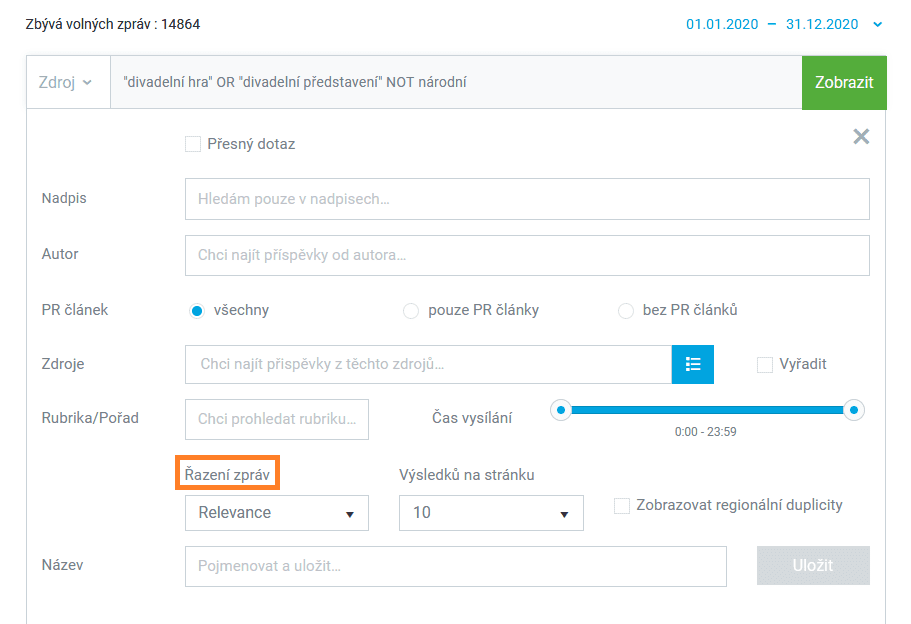Click the start date 01.01.2020 link
Screen dimensions: 911x624
coord(722,24)
